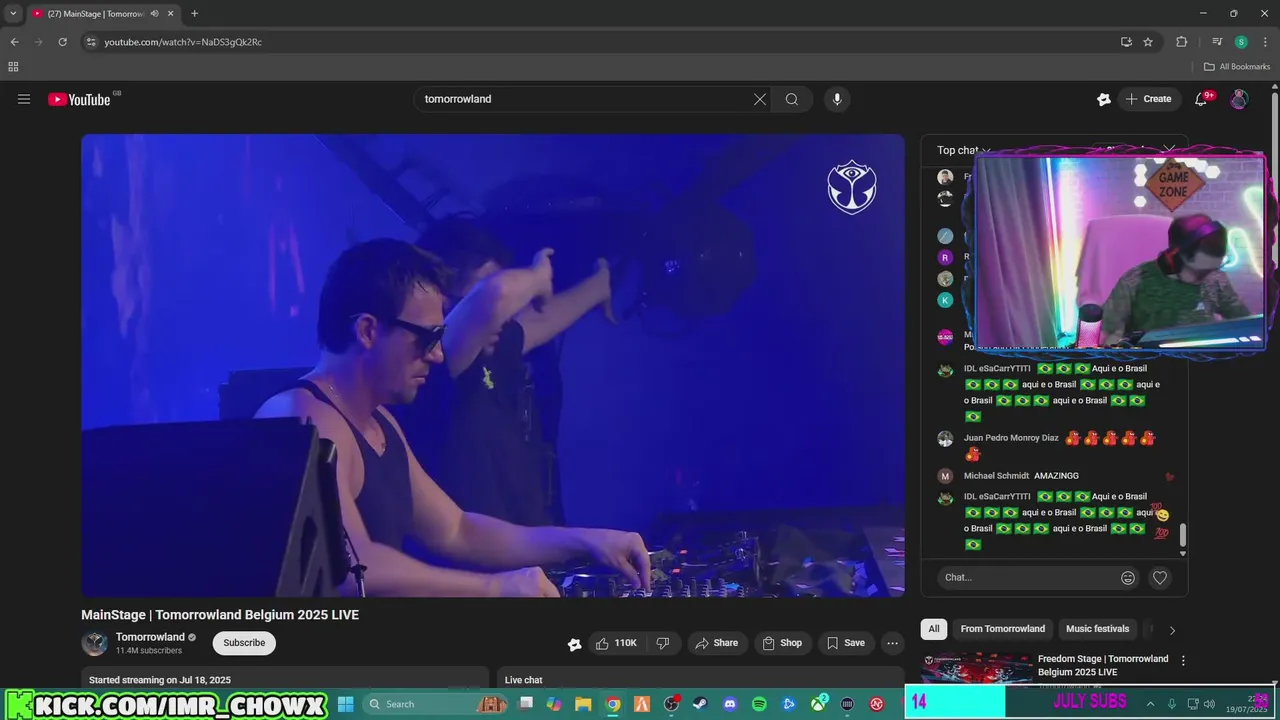Open more actions ellipsis under video
Viewport: 1280px width, 720px height.
pyautogui.click(x=893, y=643)
